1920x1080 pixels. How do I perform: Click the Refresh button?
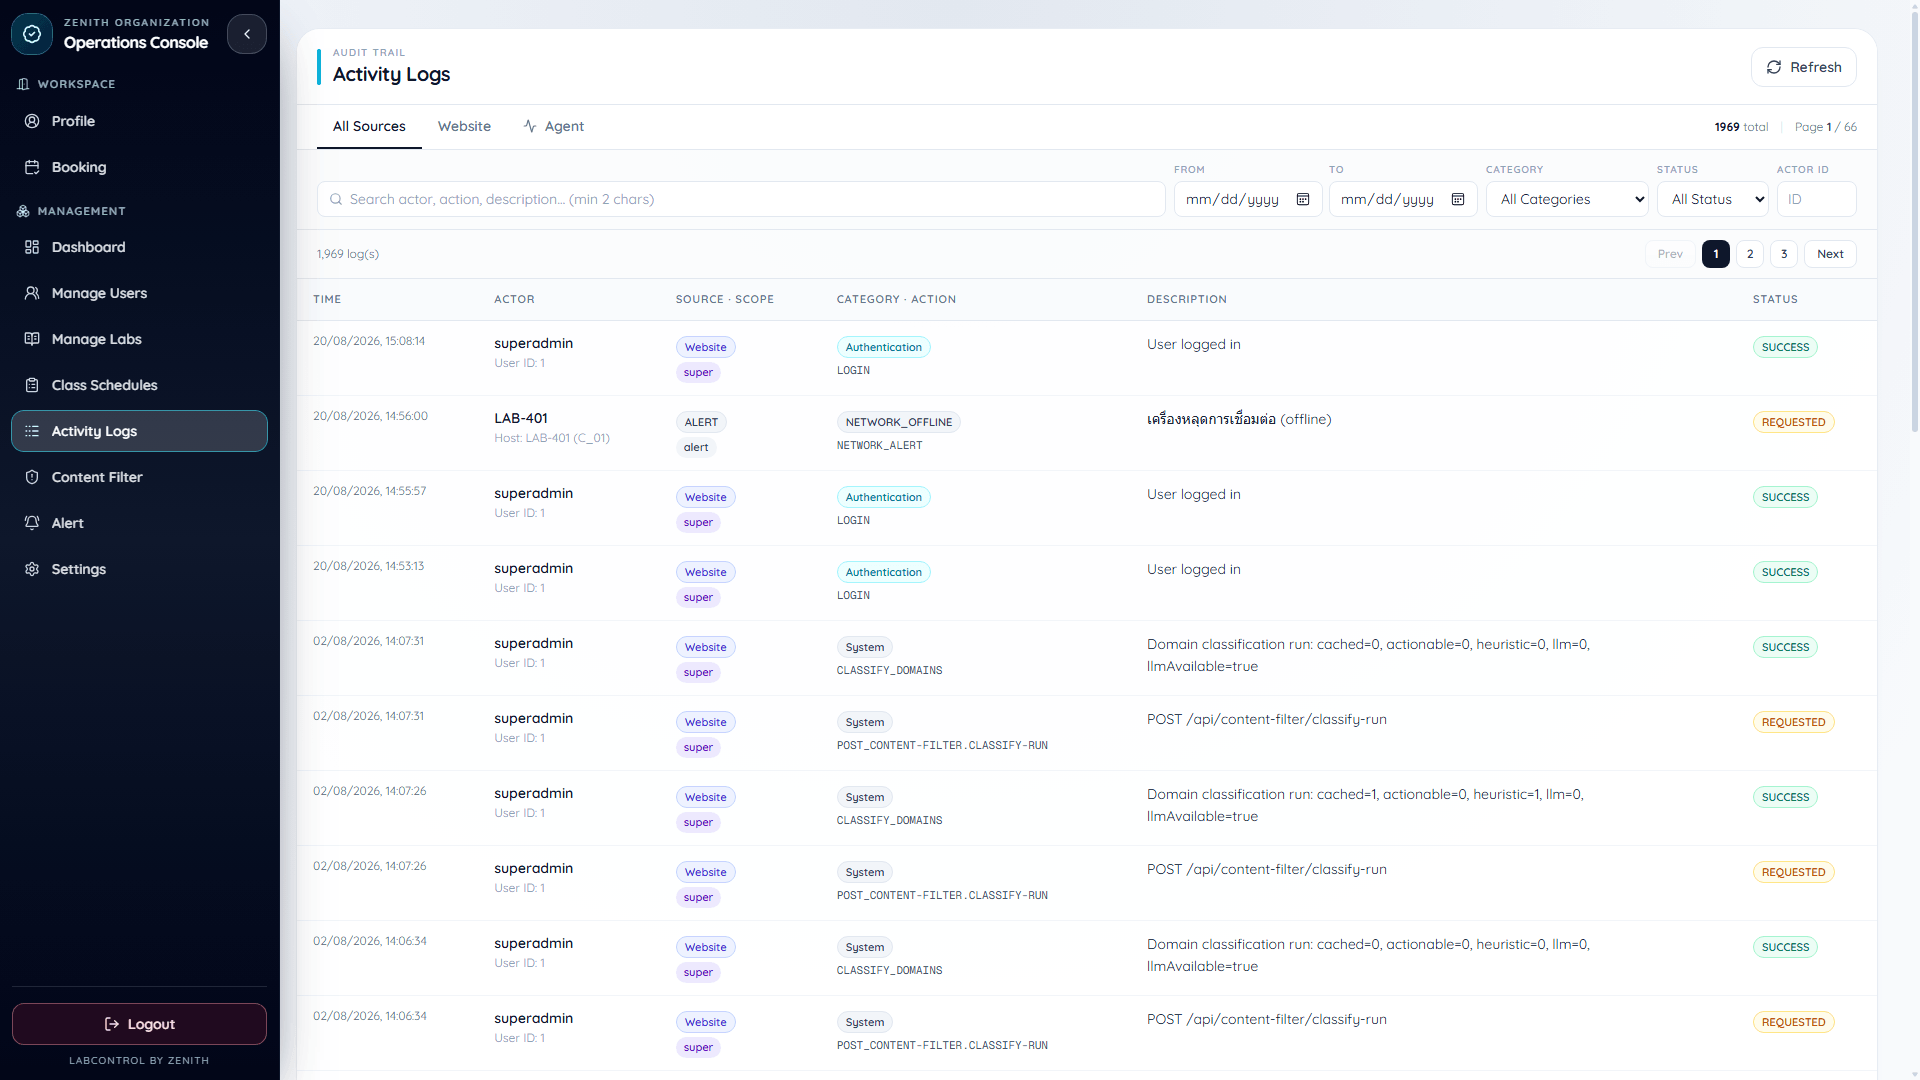point(1803,67)
